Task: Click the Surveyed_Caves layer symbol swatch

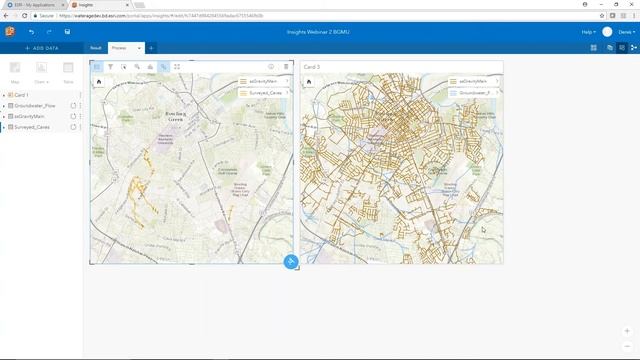Action: [x=243, y=93]
